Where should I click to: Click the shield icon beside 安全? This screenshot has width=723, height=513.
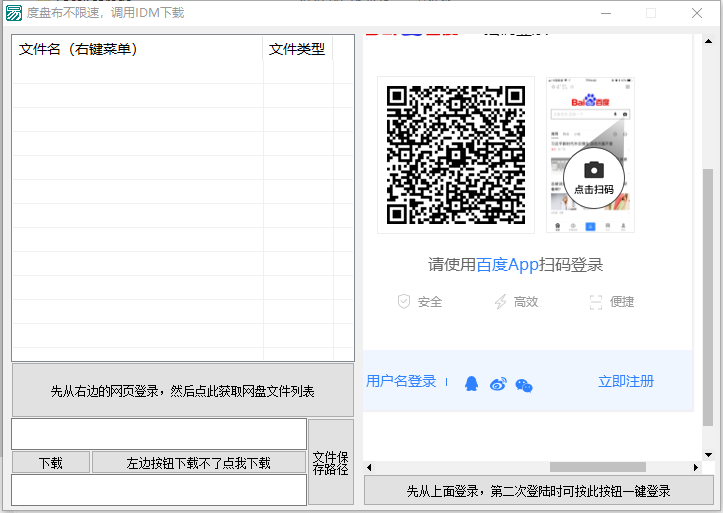[404, 301]
